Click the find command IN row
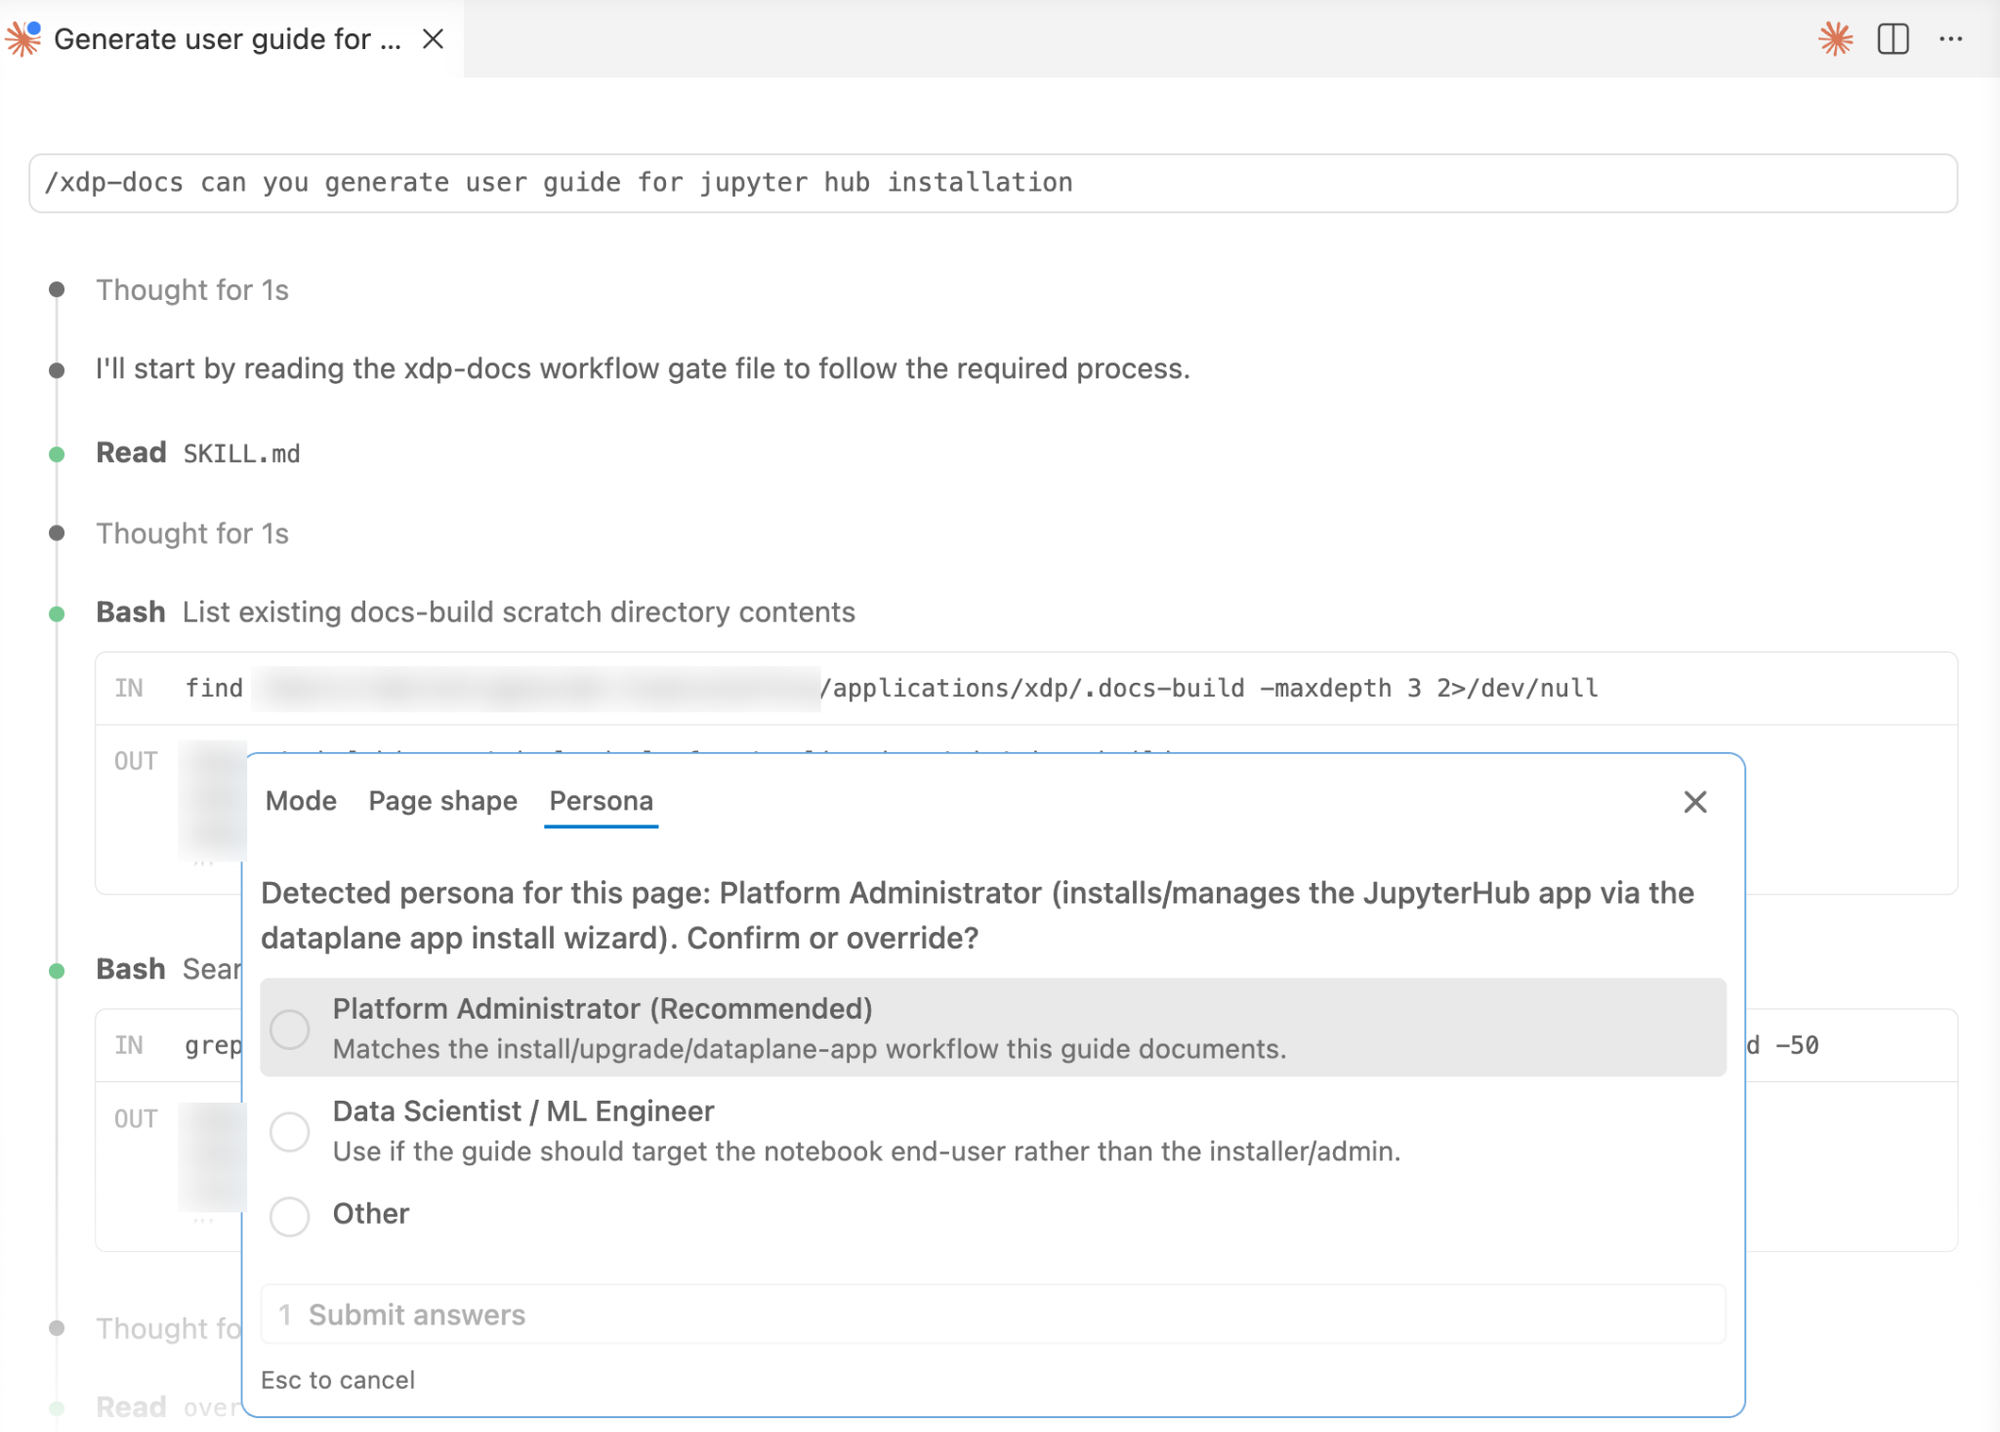 pos(1026,688)
